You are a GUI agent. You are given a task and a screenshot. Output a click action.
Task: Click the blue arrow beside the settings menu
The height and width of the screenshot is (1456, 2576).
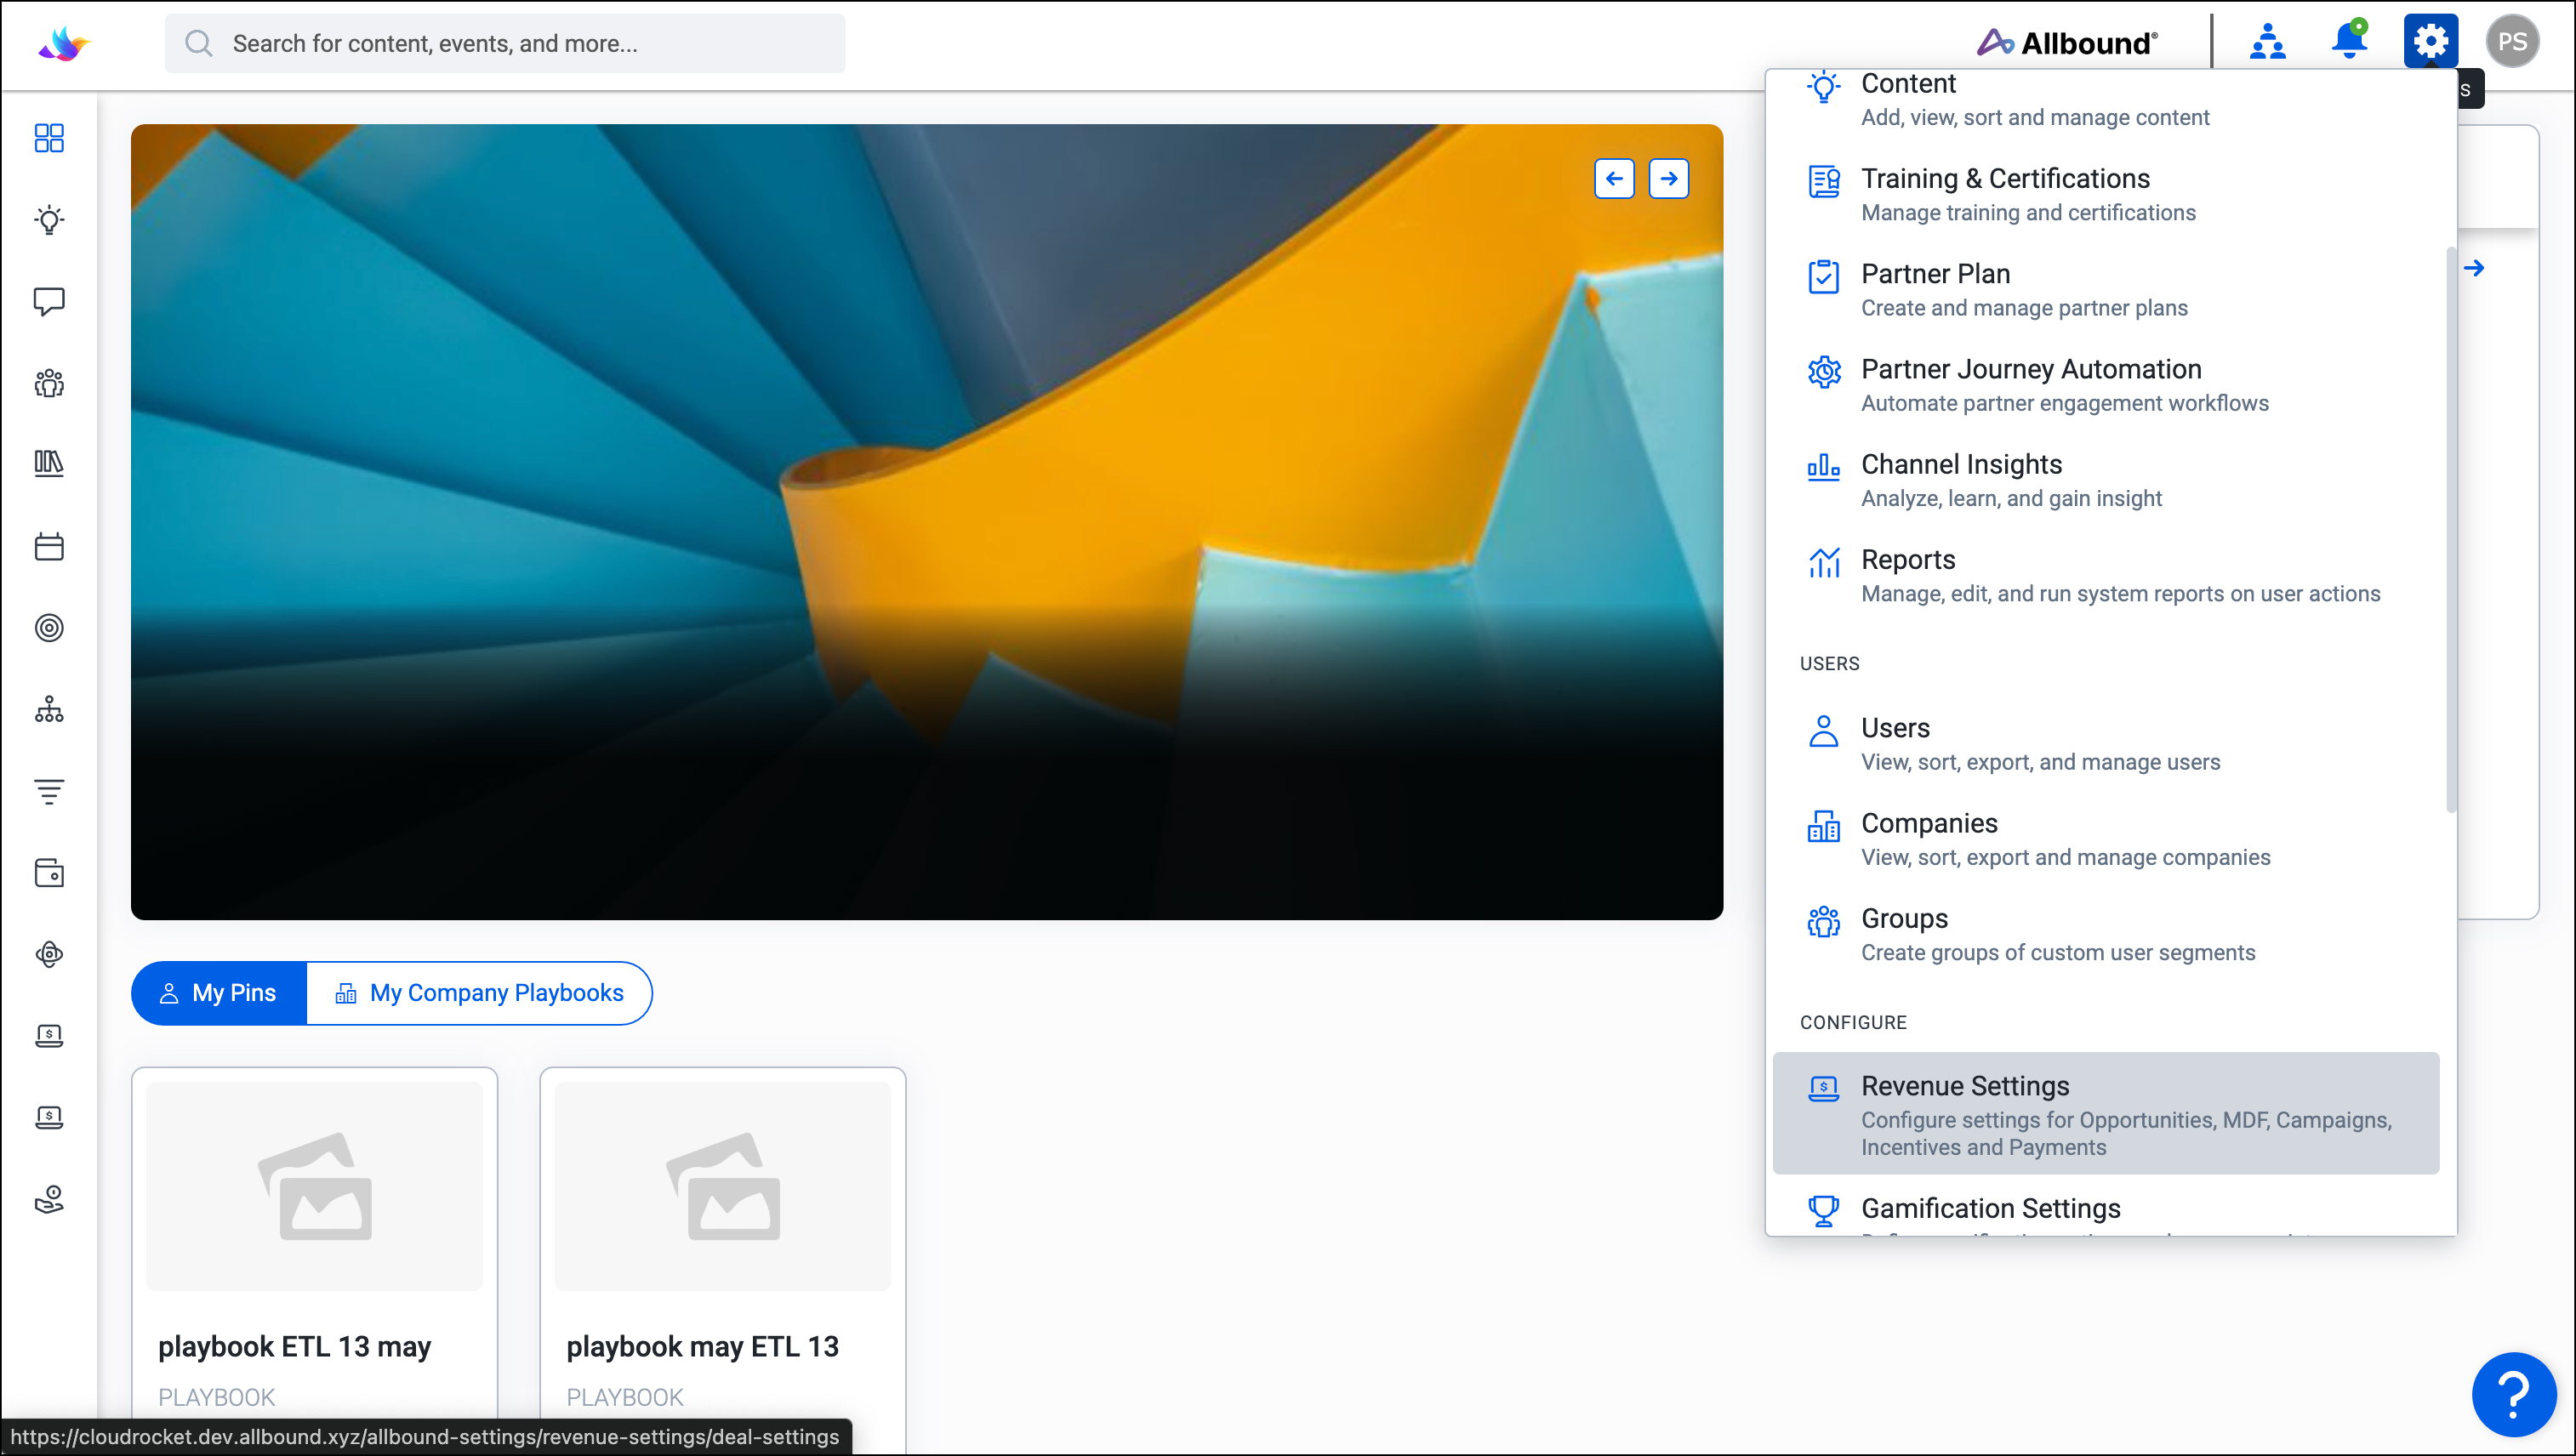coord(2474,268)
